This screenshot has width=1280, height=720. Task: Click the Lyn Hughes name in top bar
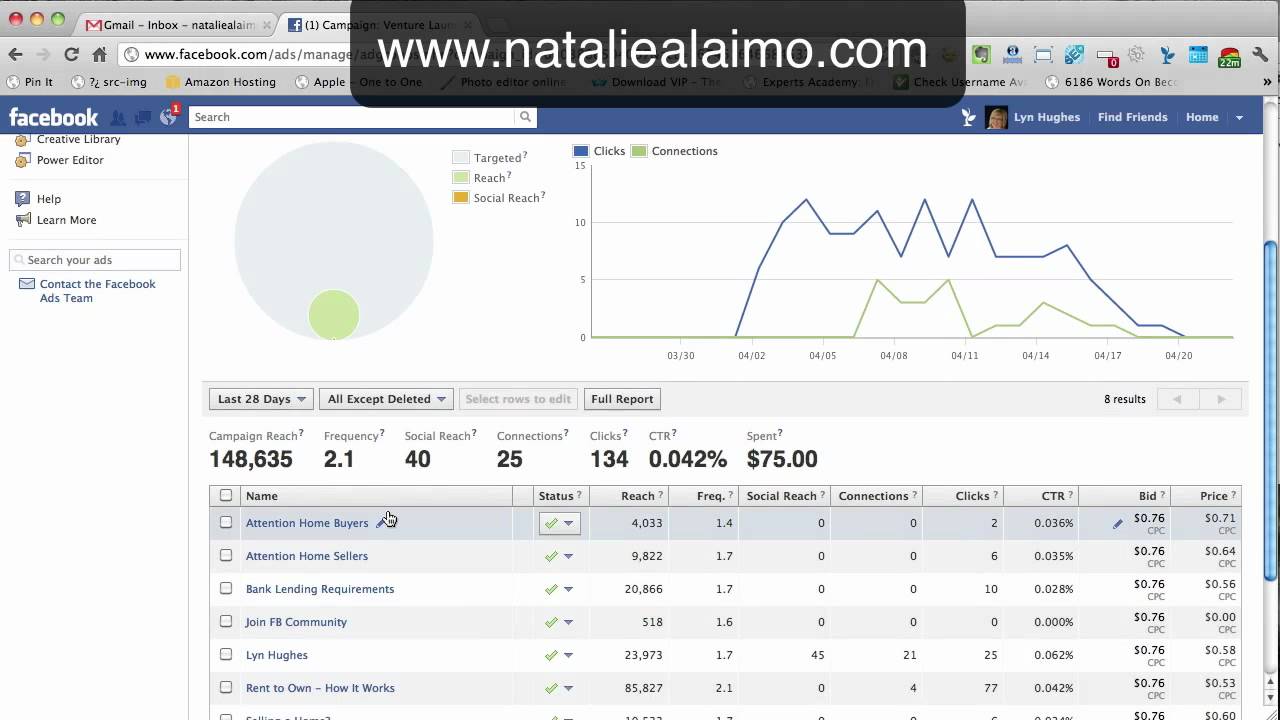point(1046,117)
